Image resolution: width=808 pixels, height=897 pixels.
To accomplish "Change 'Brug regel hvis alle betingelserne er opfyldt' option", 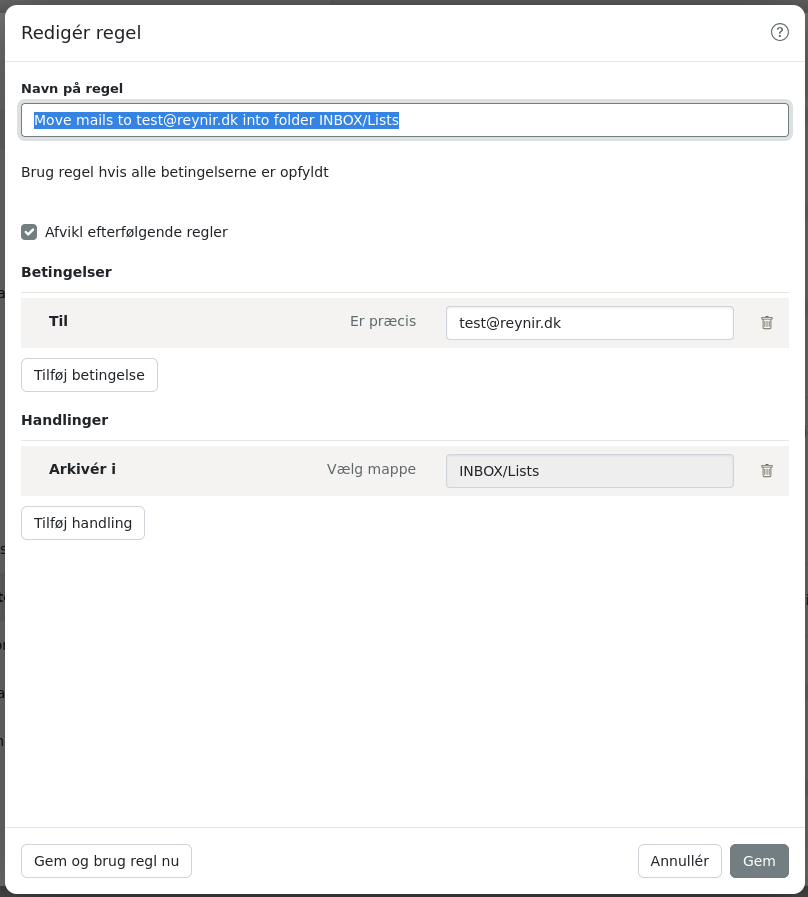I will pos(175,172).
